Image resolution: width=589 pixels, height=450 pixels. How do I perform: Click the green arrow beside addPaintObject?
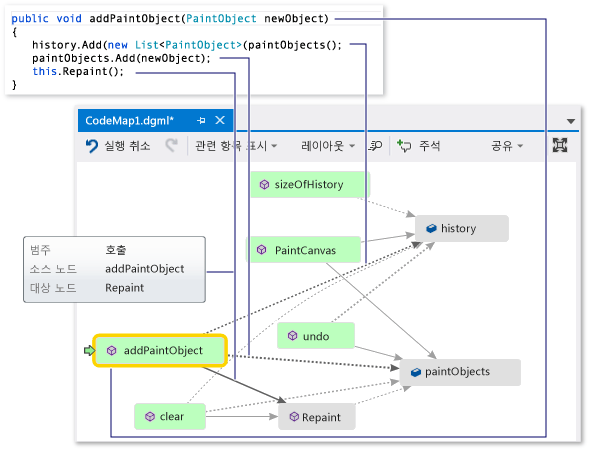coord(89,350)
